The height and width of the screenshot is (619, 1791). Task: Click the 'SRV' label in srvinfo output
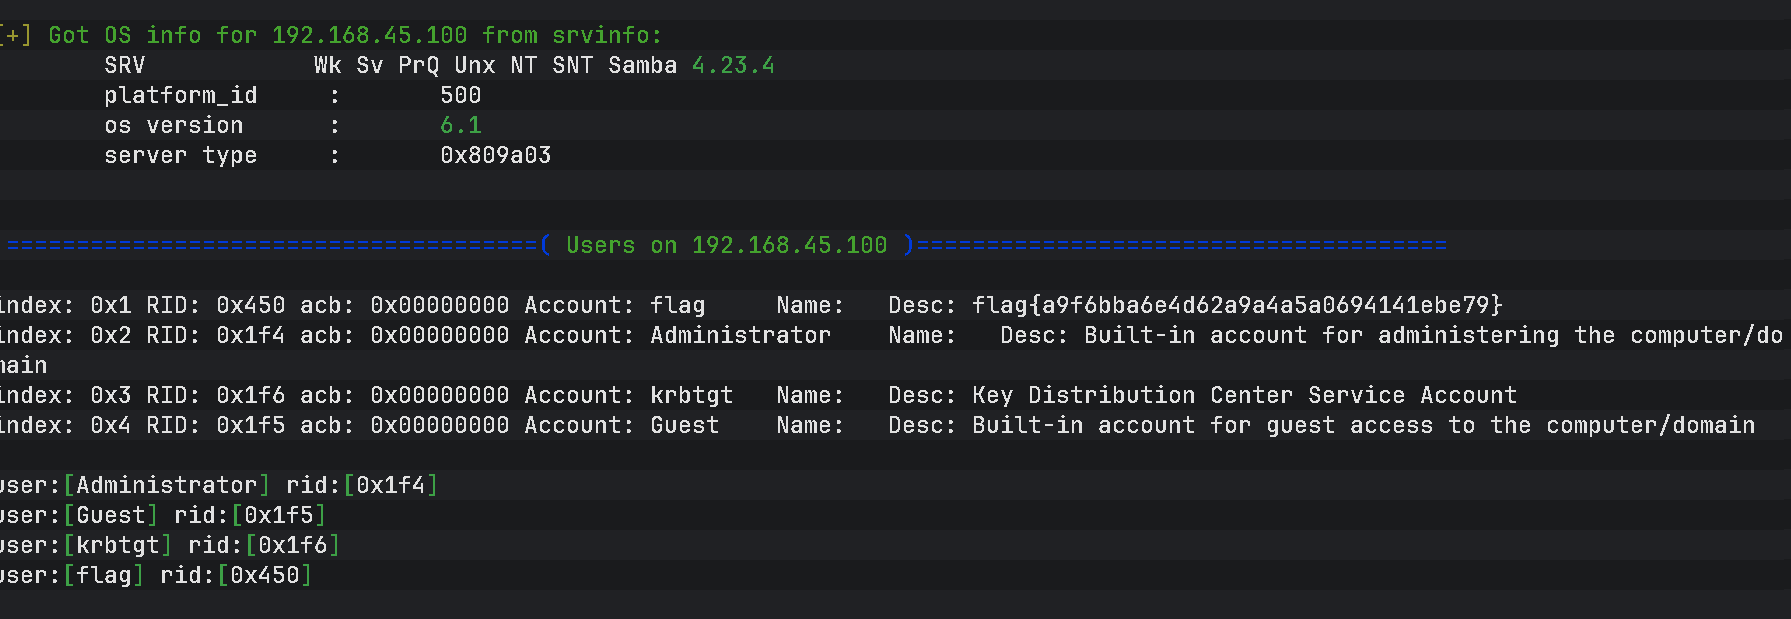125,65
